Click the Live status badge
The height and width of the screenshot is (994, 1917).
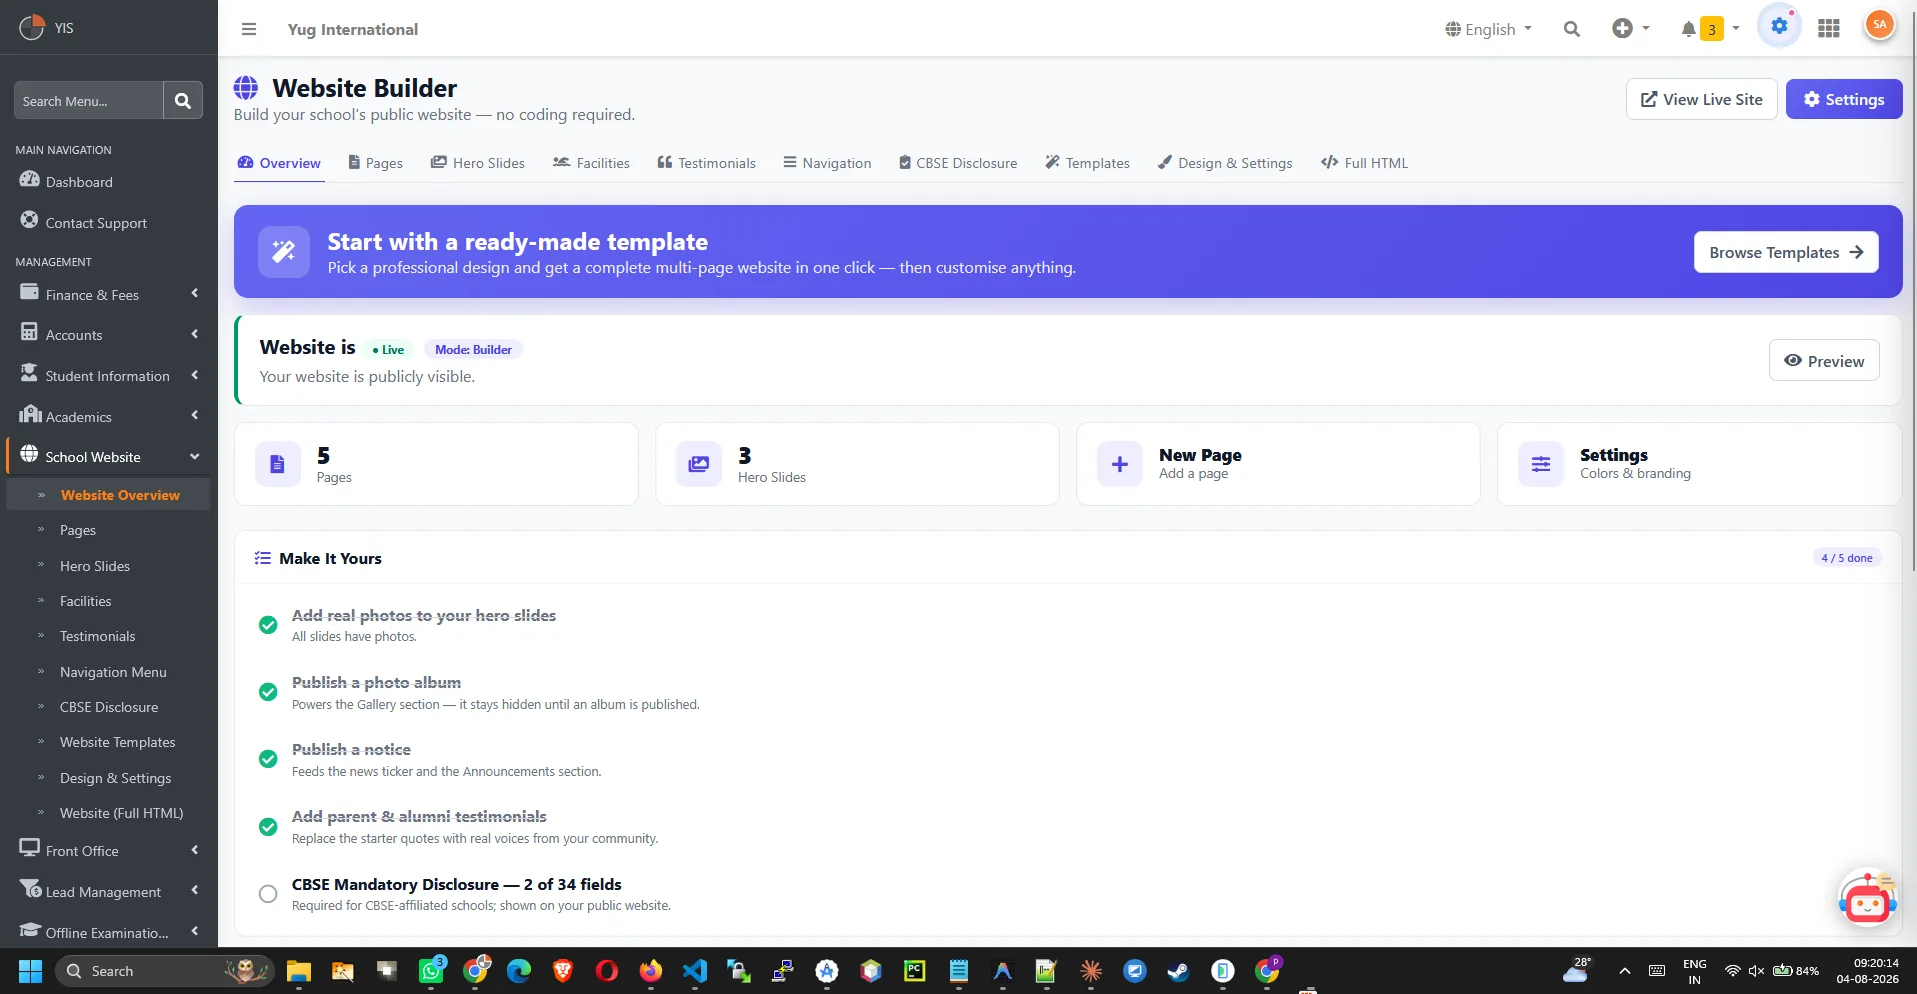coord(388,349)
